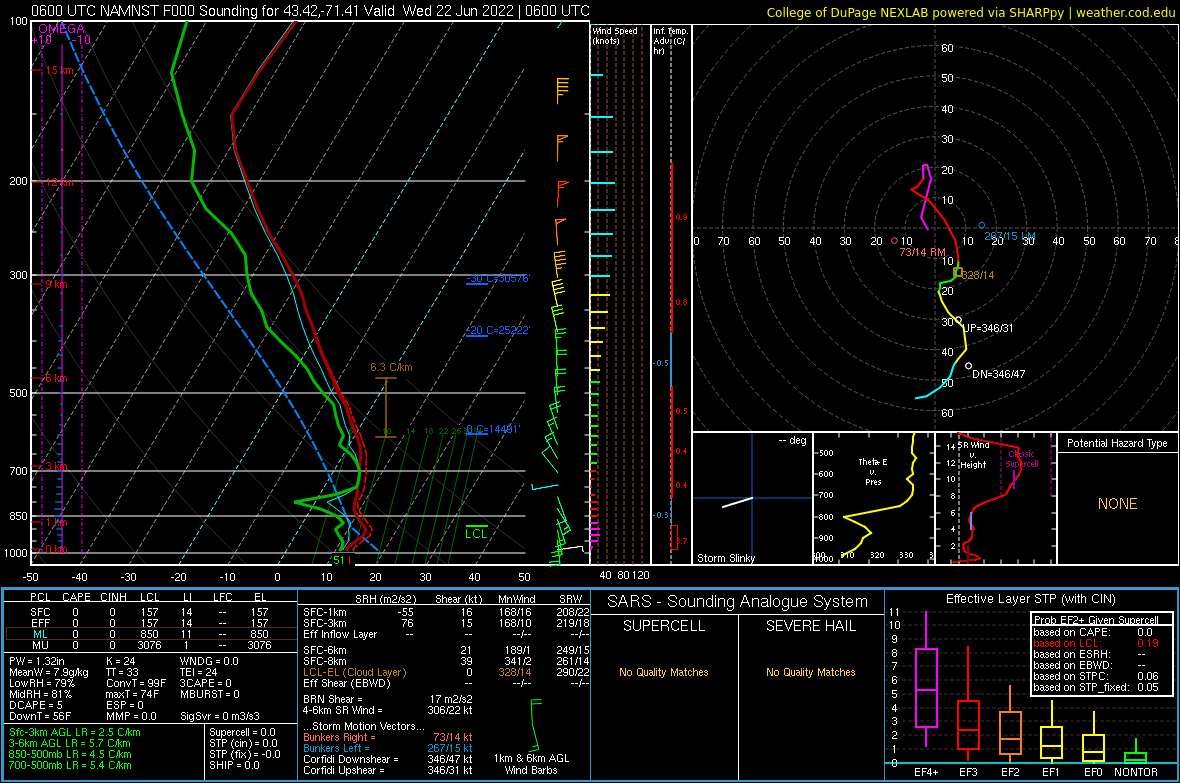Click the 6.3 C/km lapse rate bracket

click(x=386, y=404)
